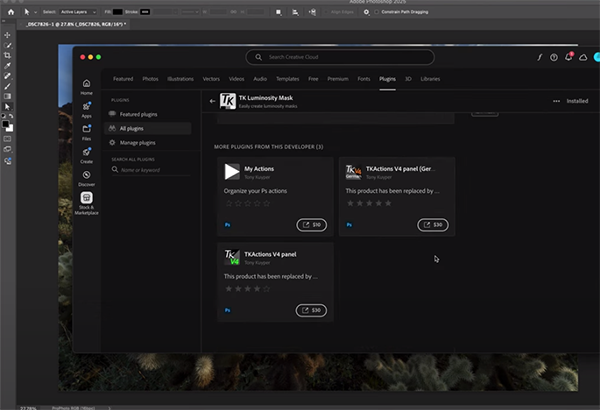The image size is (600, 410).
Task: Open the account avatar in Creative Cloud
Action: pos(597,57)
